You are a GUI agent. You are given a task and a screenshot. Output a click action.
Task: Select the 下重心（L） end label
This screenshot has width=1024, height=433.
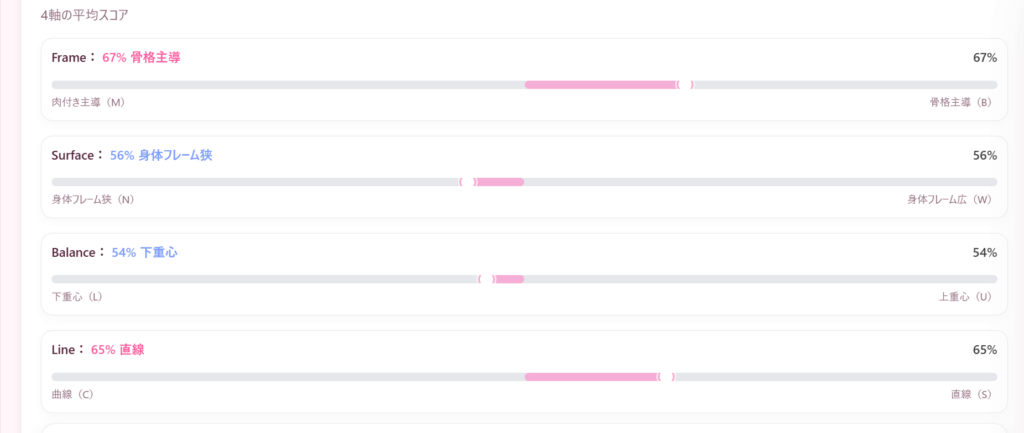tap(77, 297)
